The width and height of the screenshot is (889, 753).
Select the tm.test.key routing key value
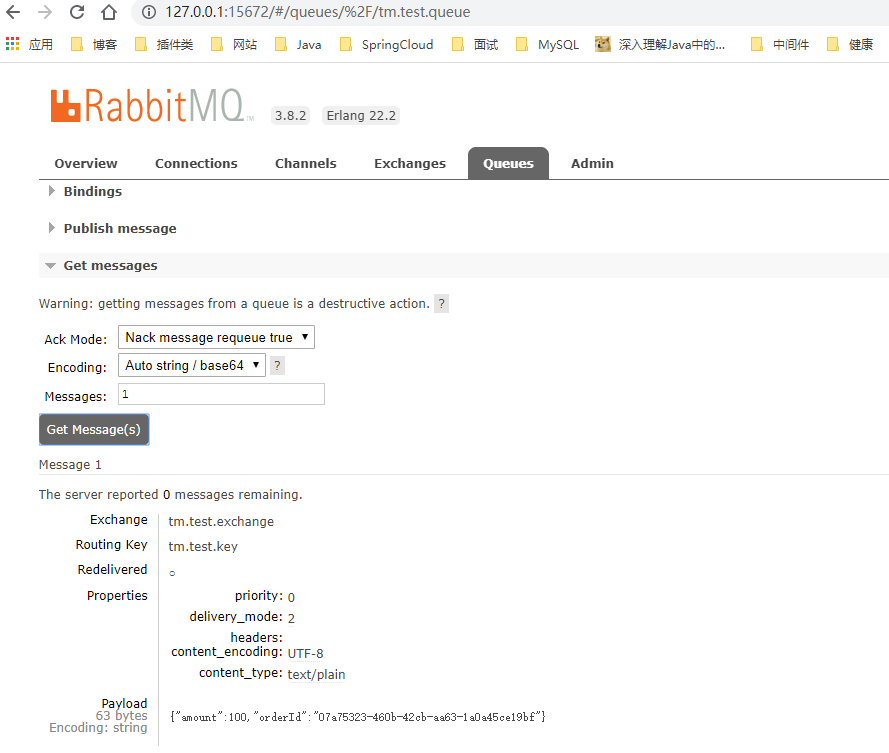(203, 547)
